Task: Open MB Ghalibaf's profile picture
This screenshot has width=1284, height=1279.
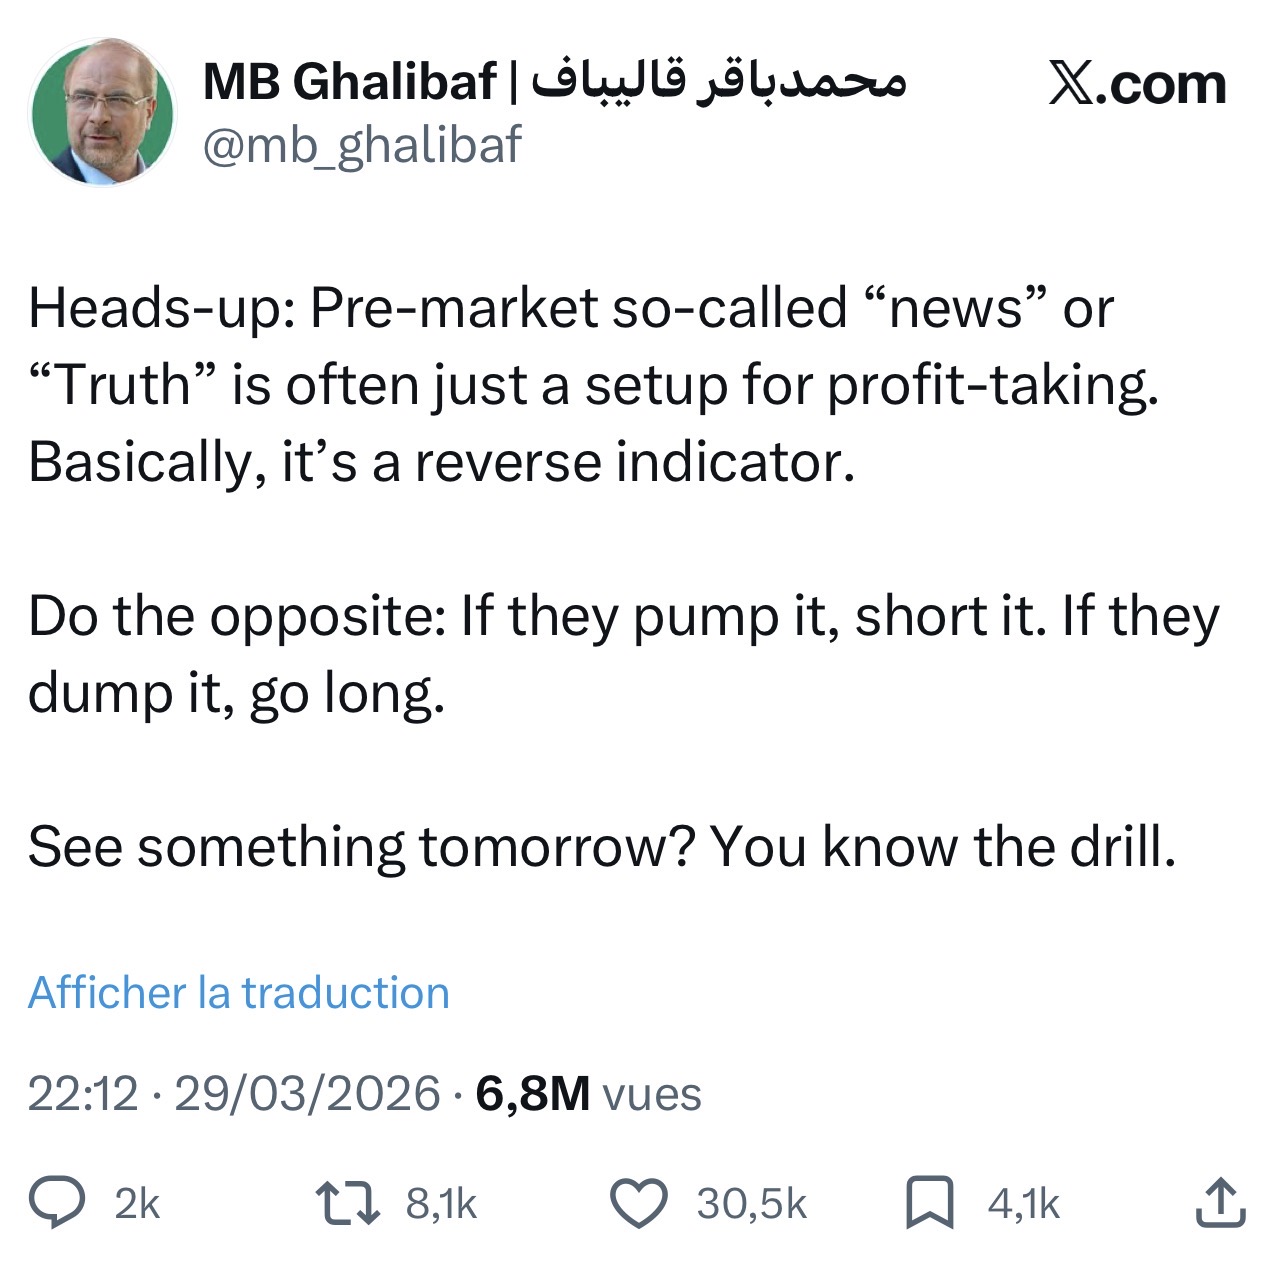Action: (x=103, y=113)
